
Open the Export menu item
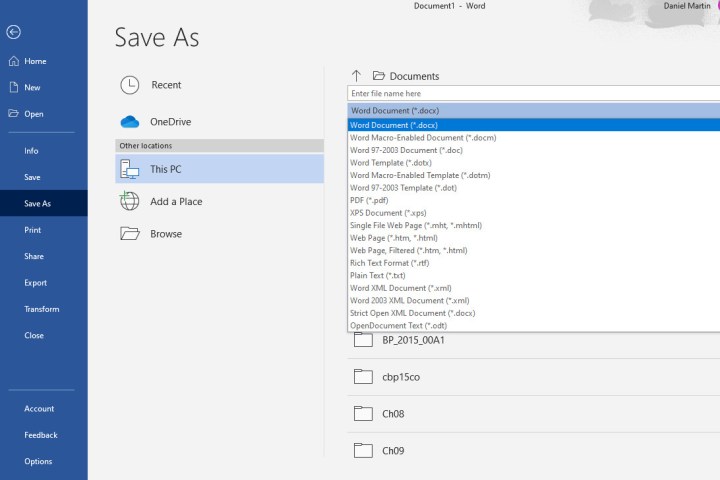[35, 283]
